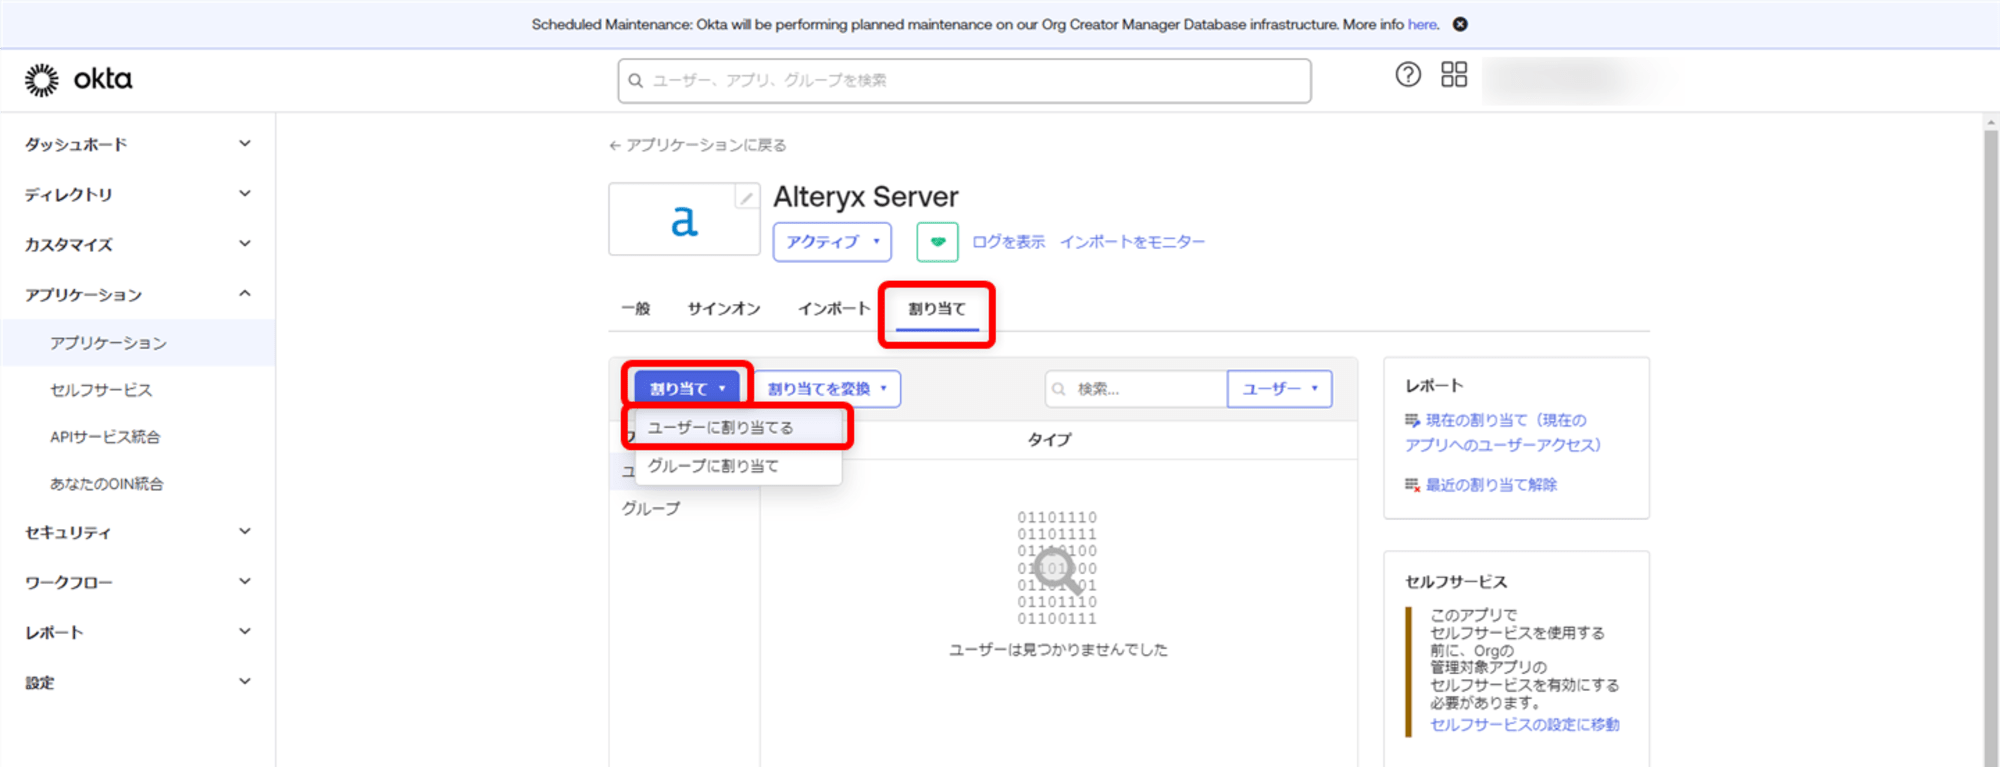Click the Okta logo

point(78,79)
